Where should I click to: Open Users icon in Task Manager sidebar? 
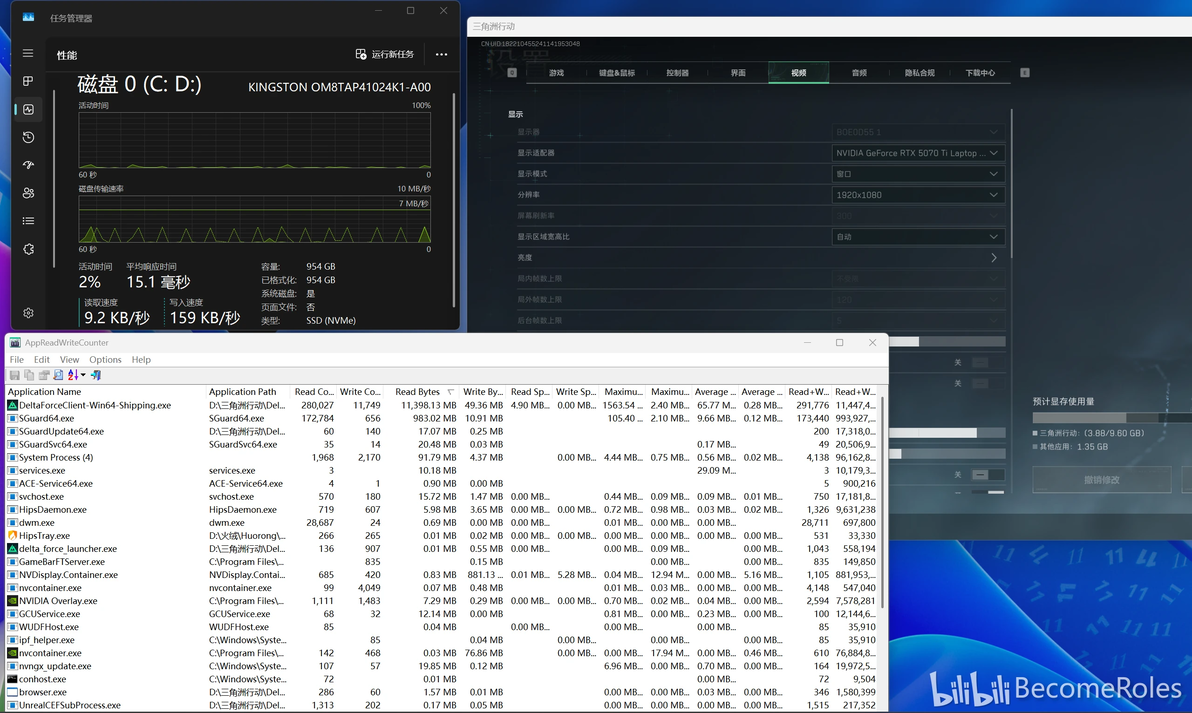(28, 193)
